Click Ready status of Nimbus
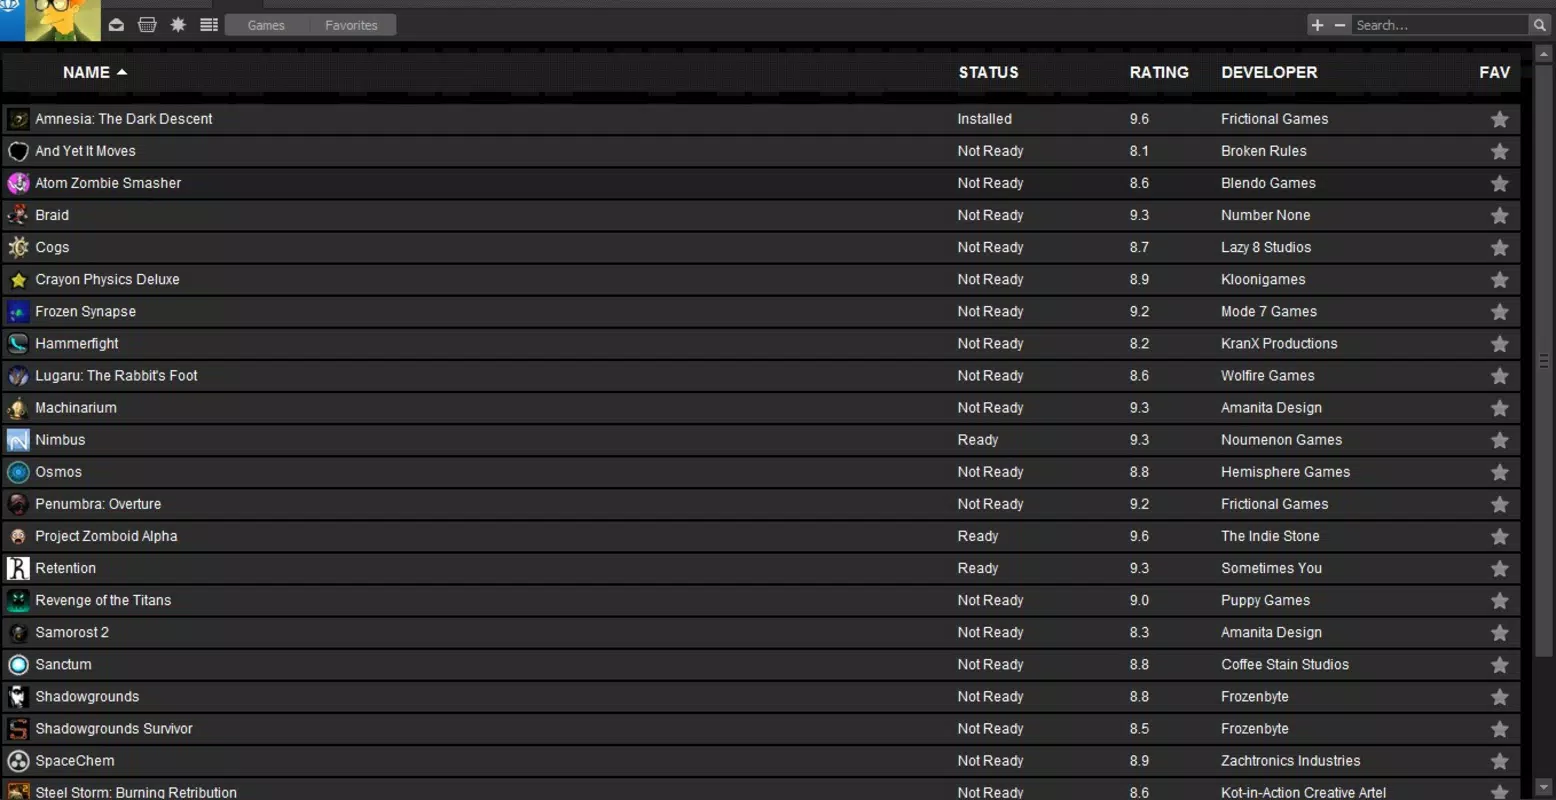1556x800 pixels. [977, 440]
